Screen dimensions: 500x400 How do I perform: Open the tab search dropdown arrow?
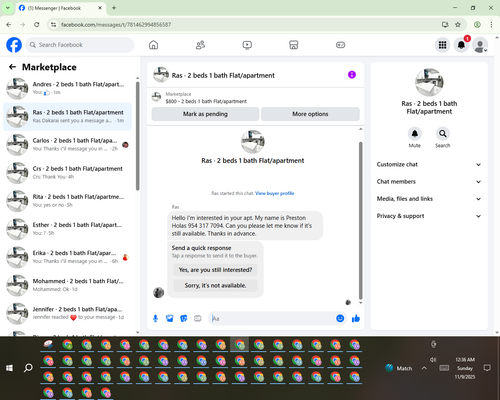point(8,8)
